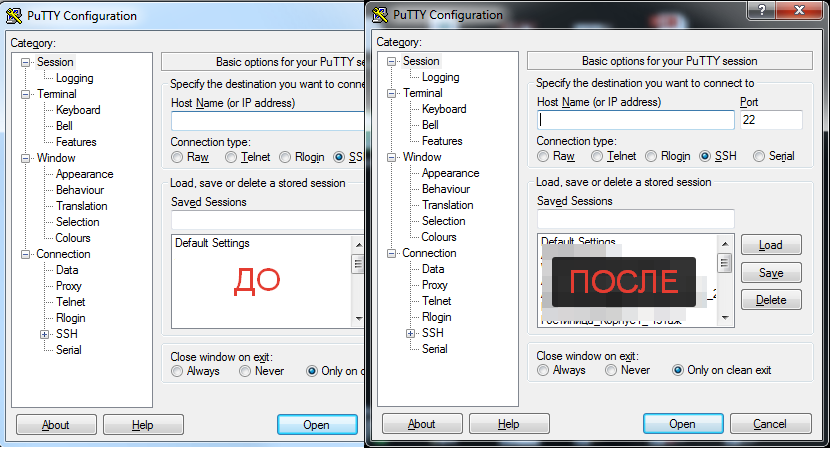Viewport: 830px width, 449px height.
Task: Open Proxy settings in right tree
Action: coord(435,285)
